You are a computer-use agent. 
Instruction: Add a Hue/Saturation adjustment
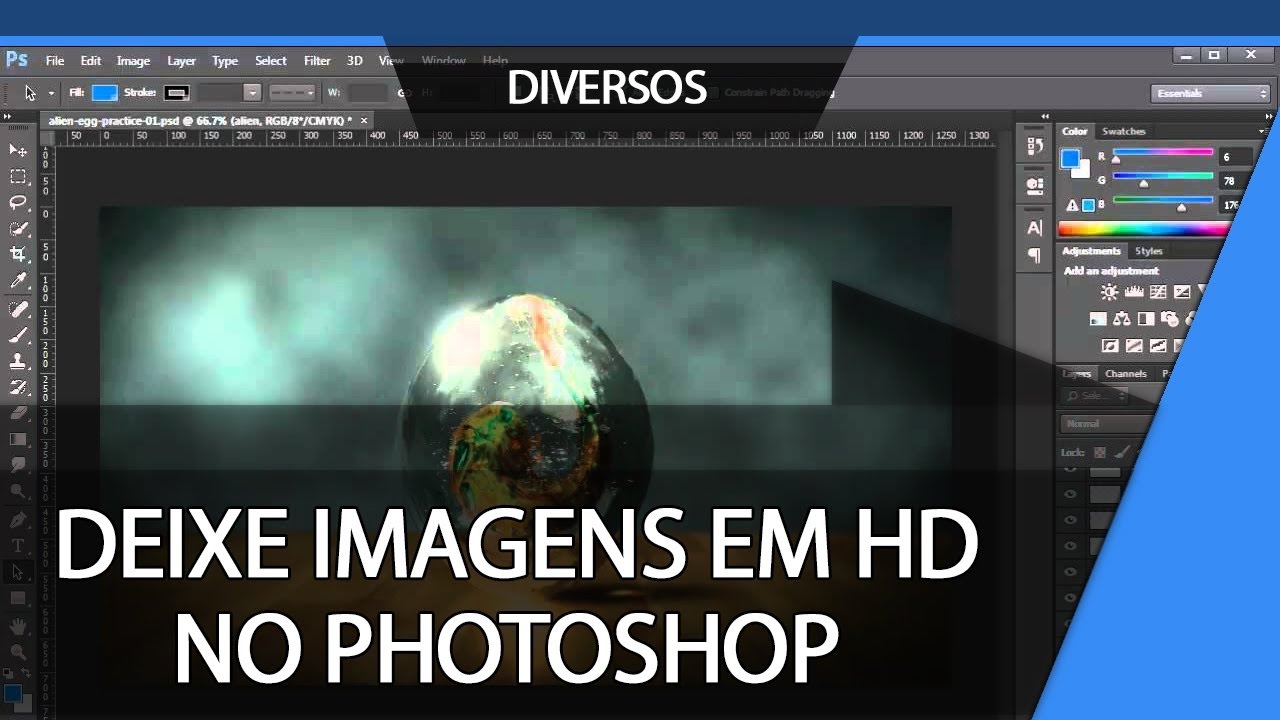pyautogui.click(x=1098, y=319)
